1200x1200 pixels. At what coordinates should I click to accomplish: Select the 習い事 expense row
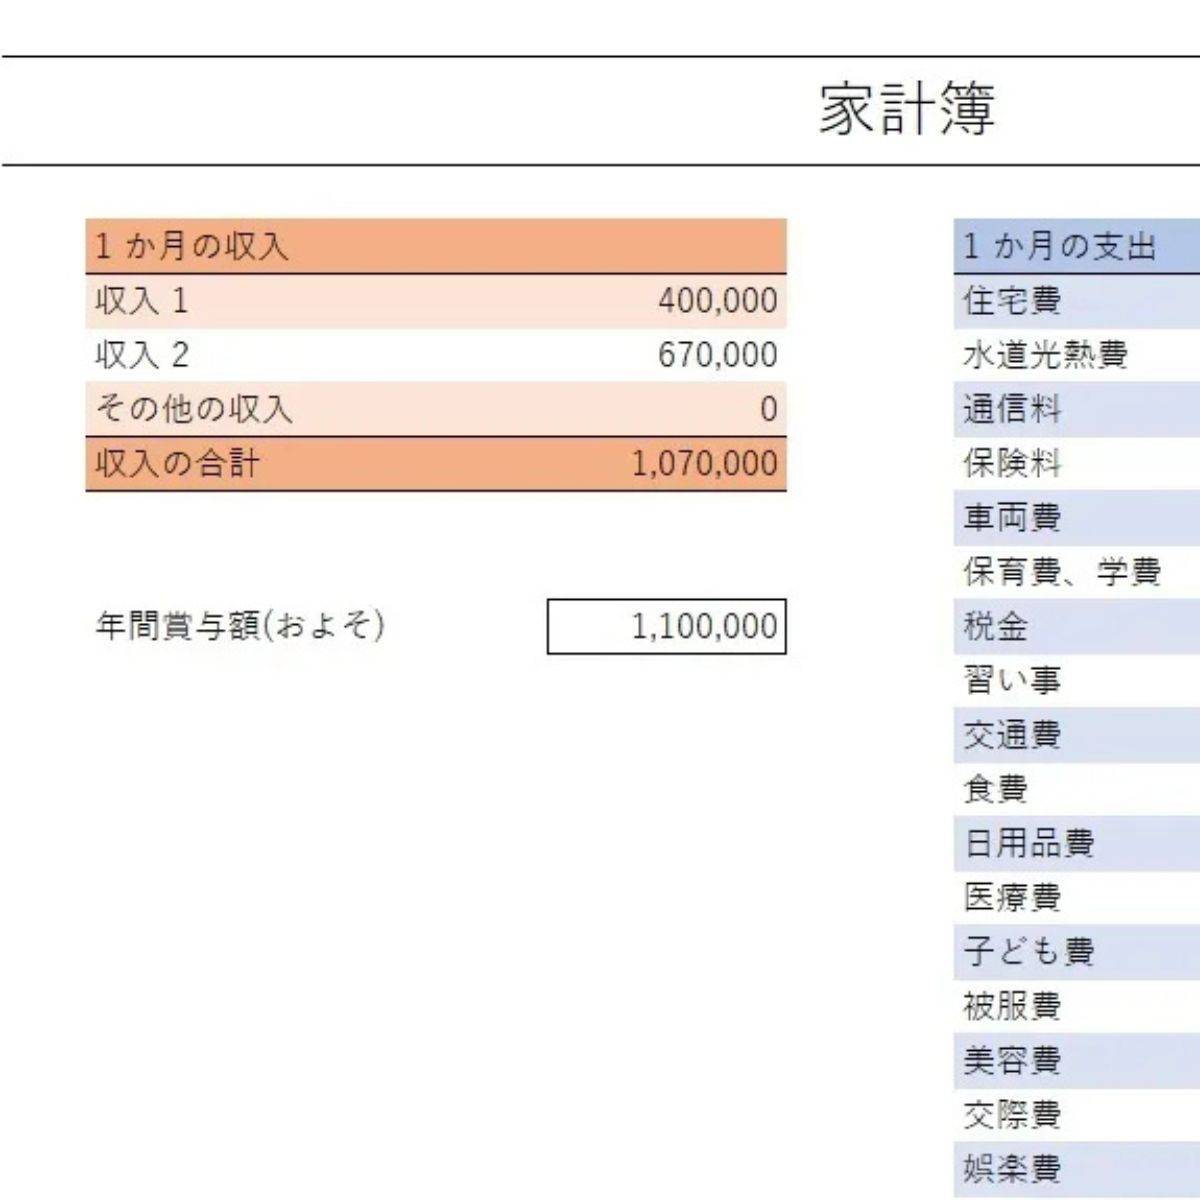click(x=1077, y=681)
